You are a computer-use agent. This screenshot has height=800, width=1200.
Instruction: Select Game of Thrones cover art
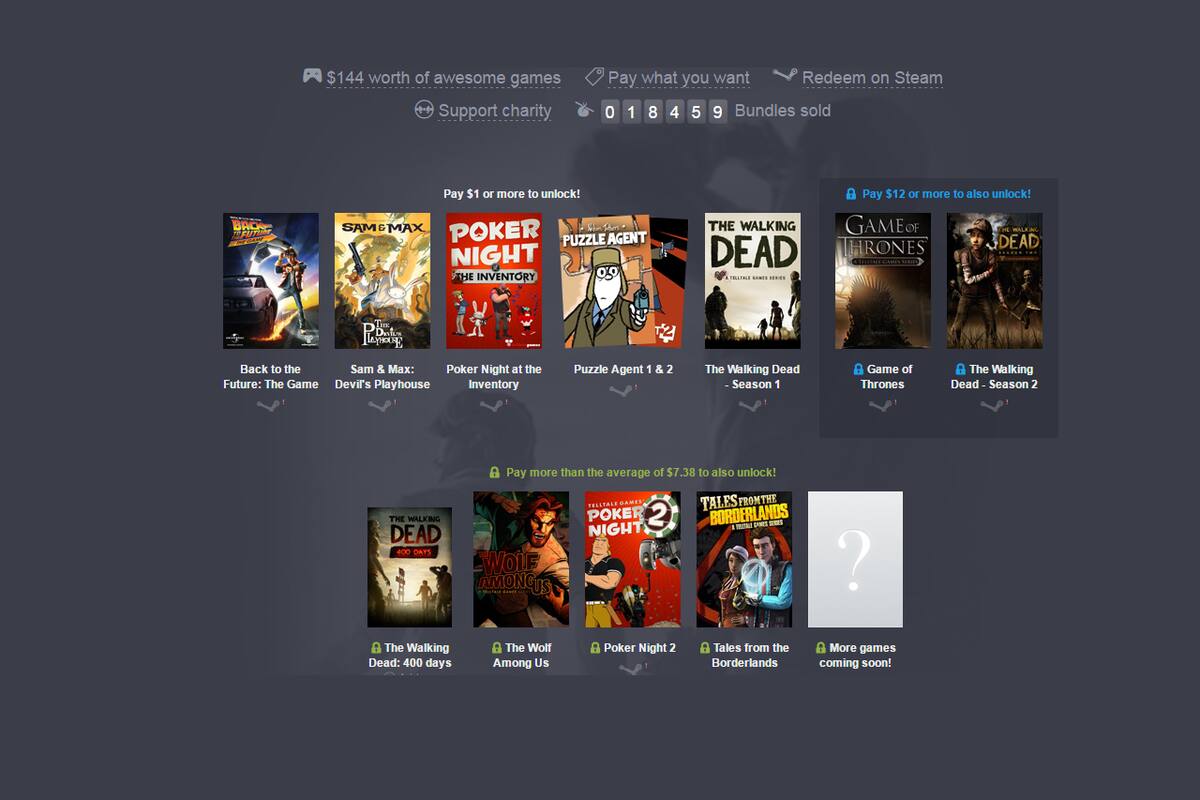point(883,281)
